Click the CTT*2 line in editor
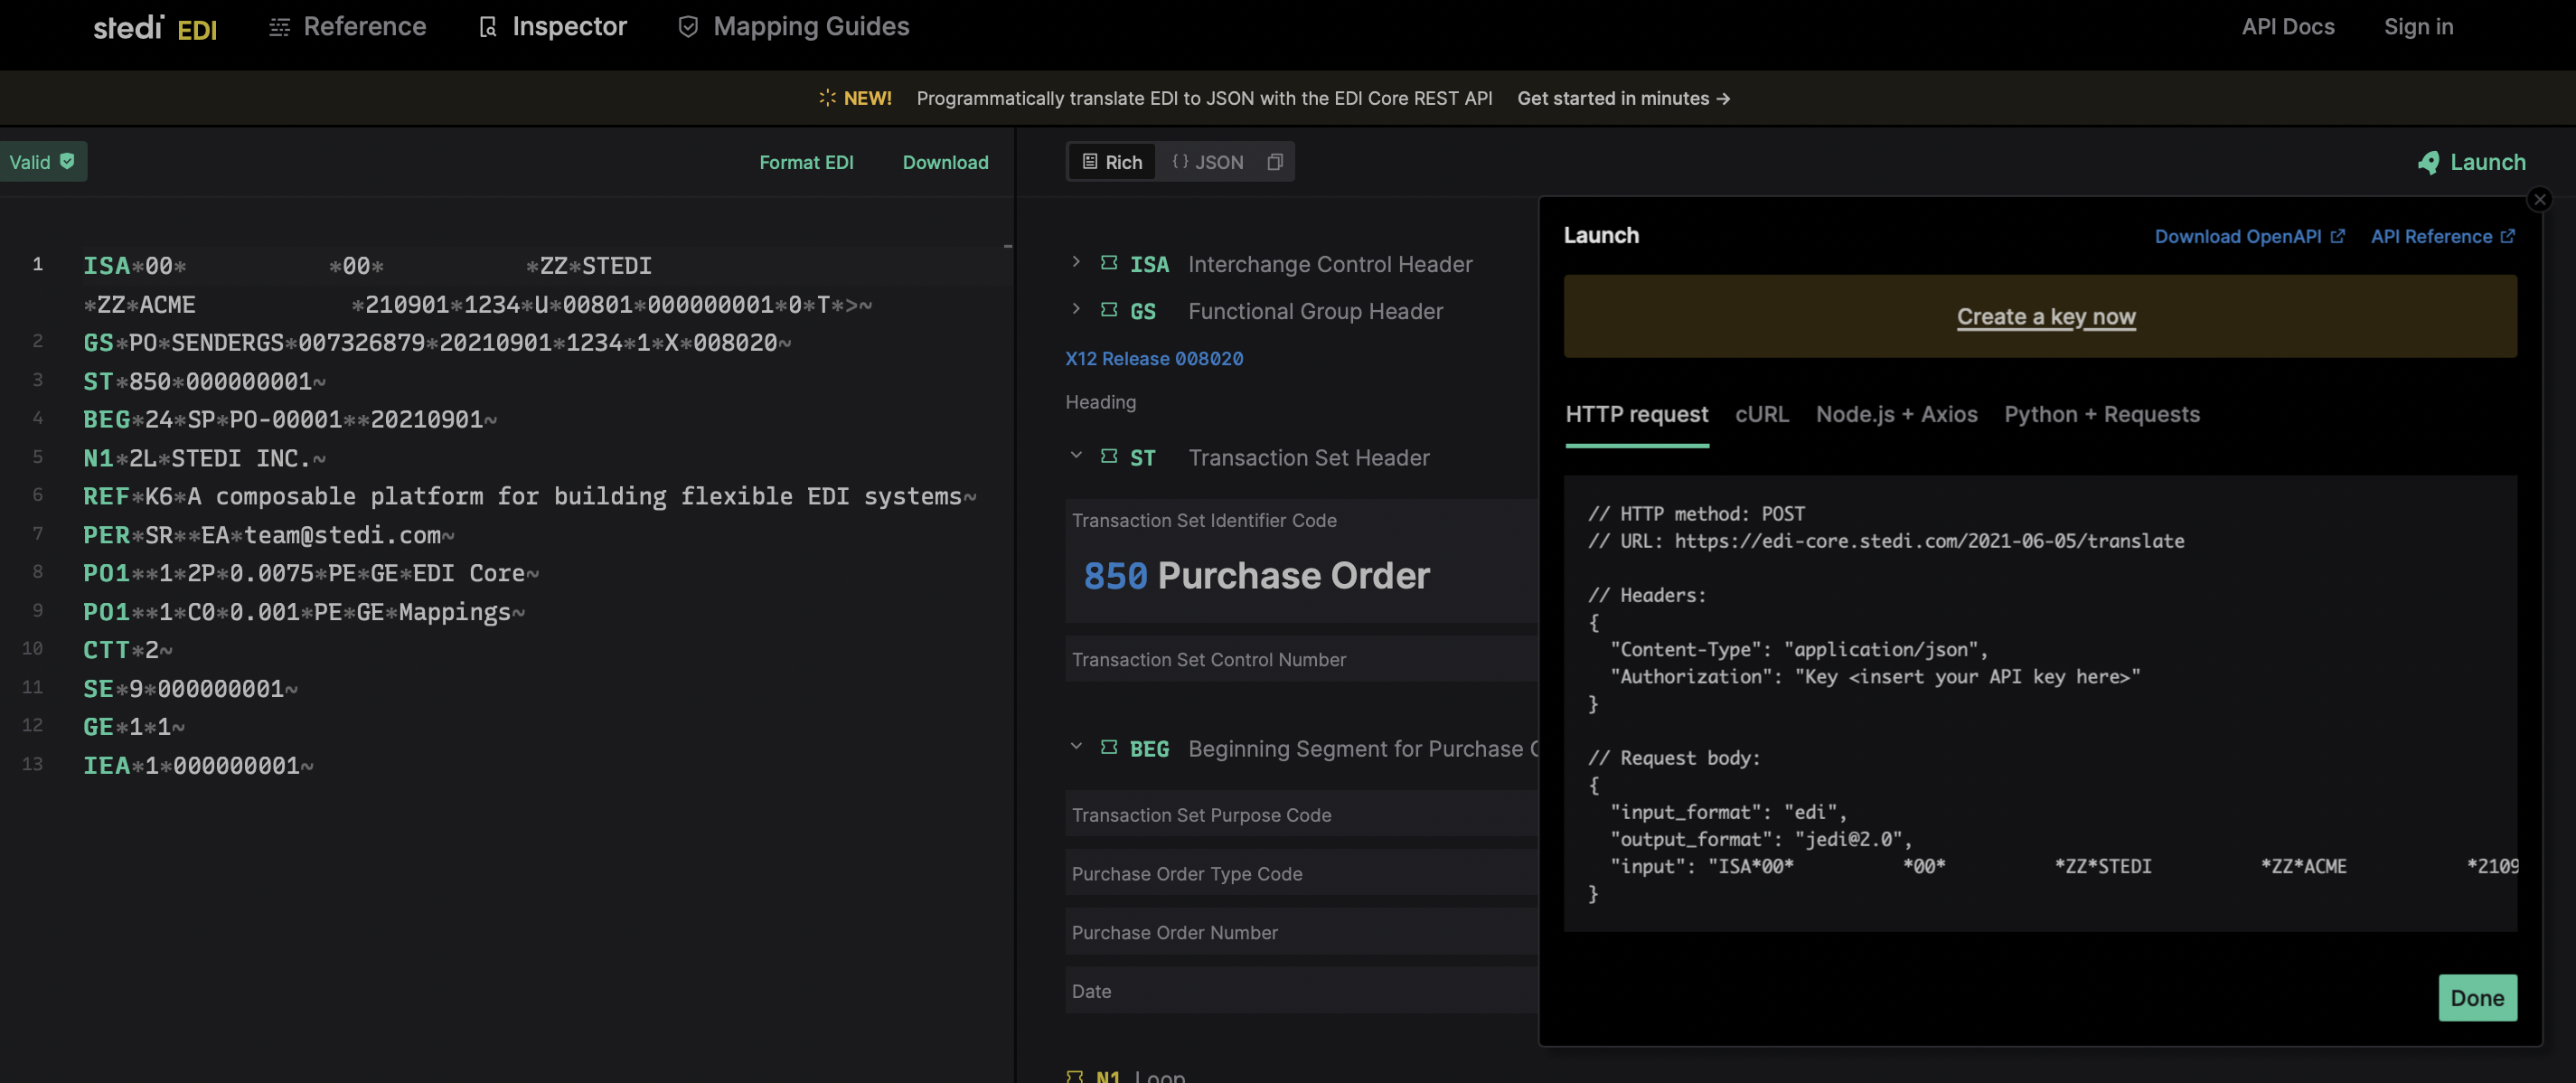 (x=128, y=651)
